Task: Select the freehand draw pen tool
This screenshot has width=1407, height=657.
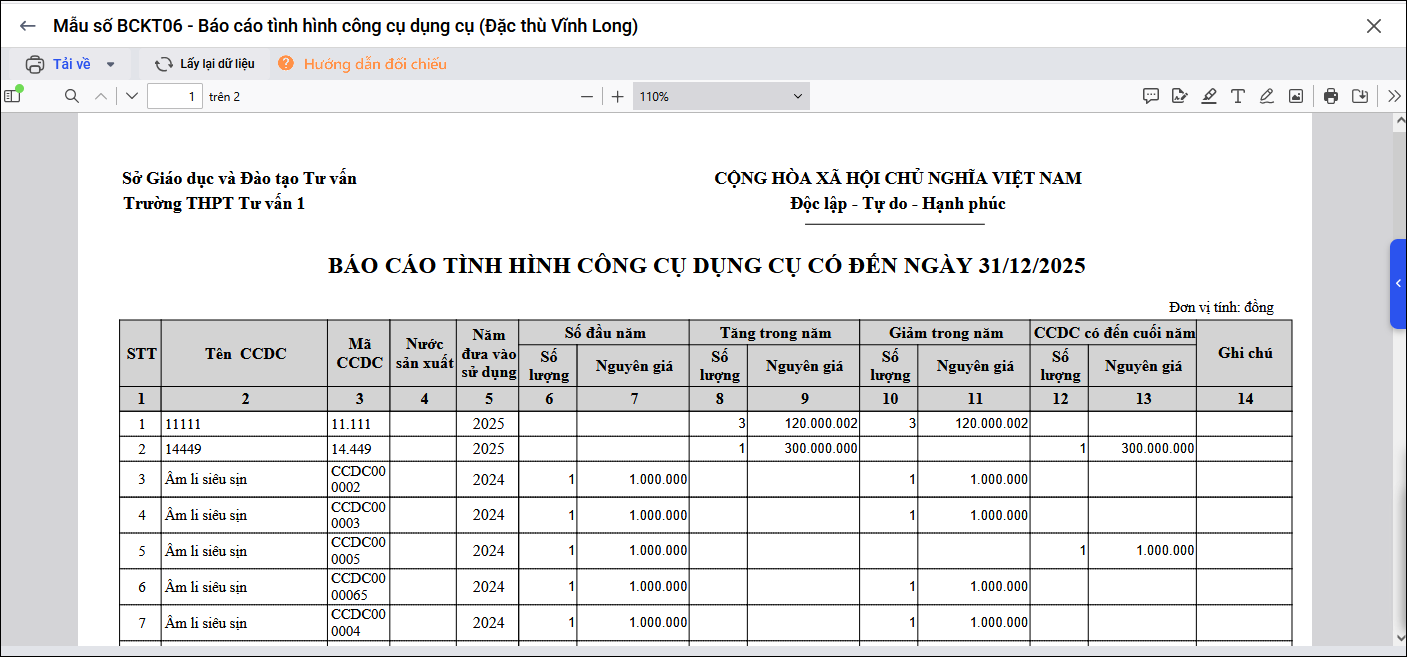Action: point(1267,96)
